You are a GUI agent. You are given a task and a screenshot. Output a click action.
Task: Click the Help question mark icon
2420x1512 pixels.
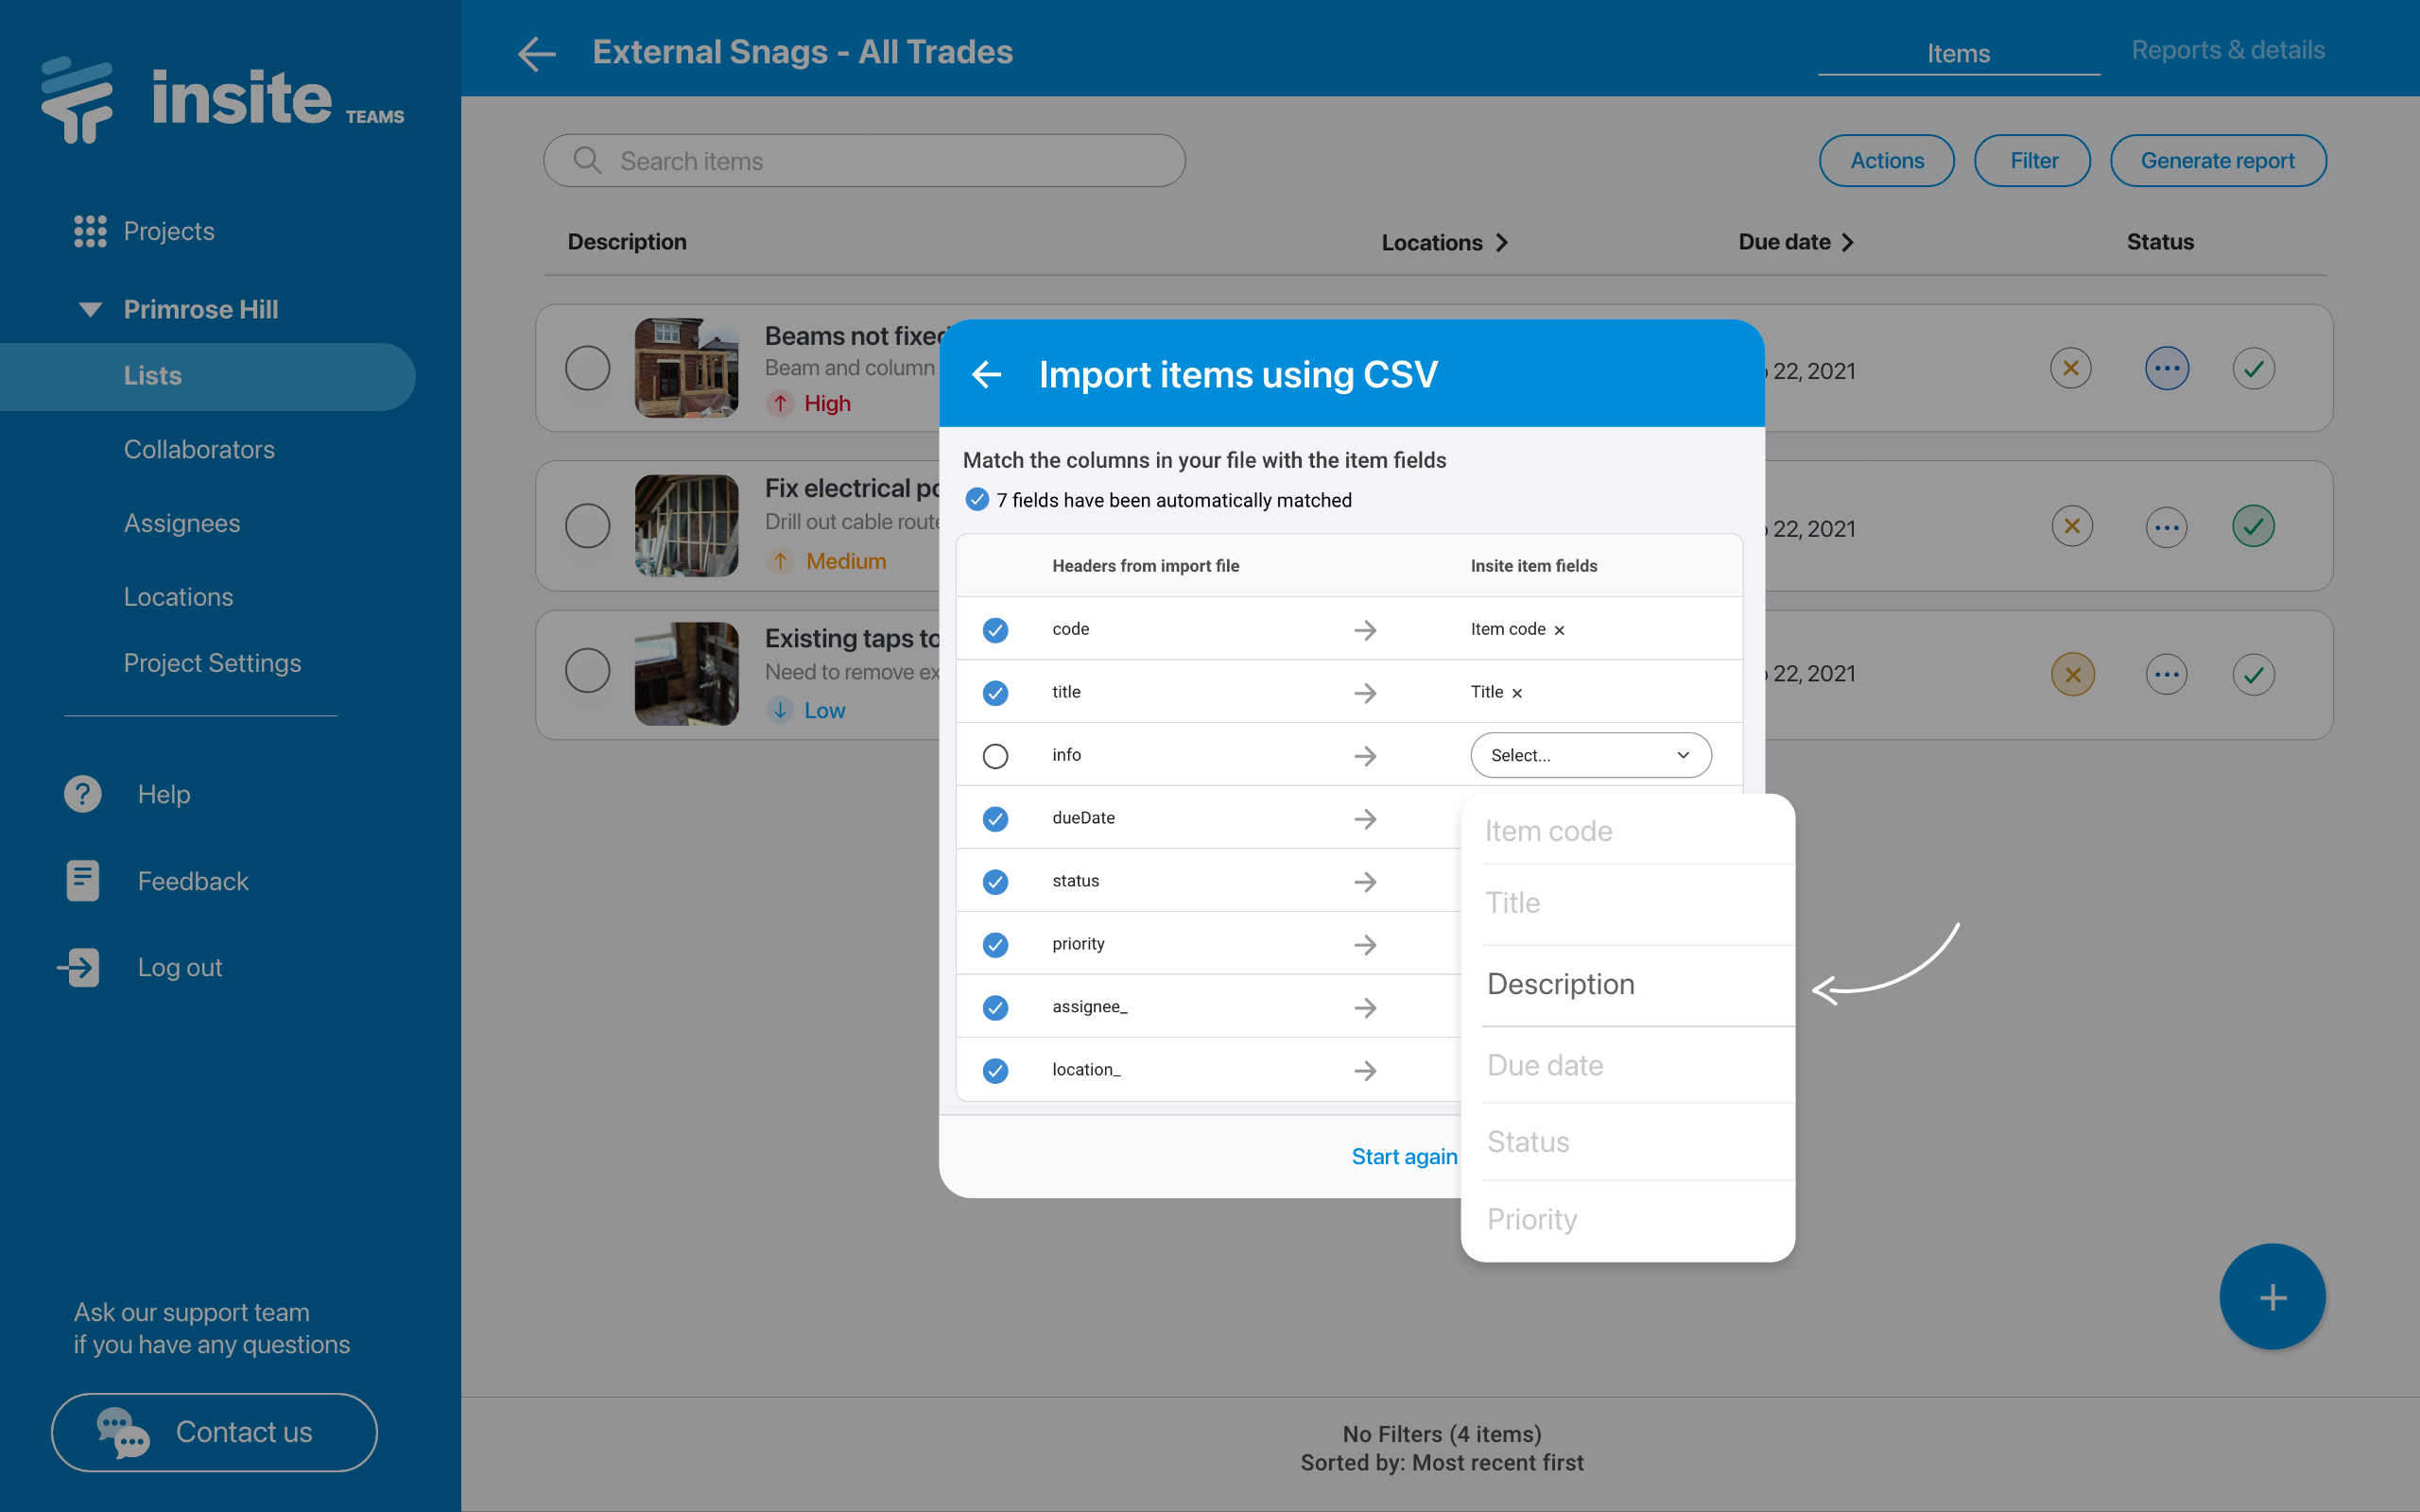point(83,794)
